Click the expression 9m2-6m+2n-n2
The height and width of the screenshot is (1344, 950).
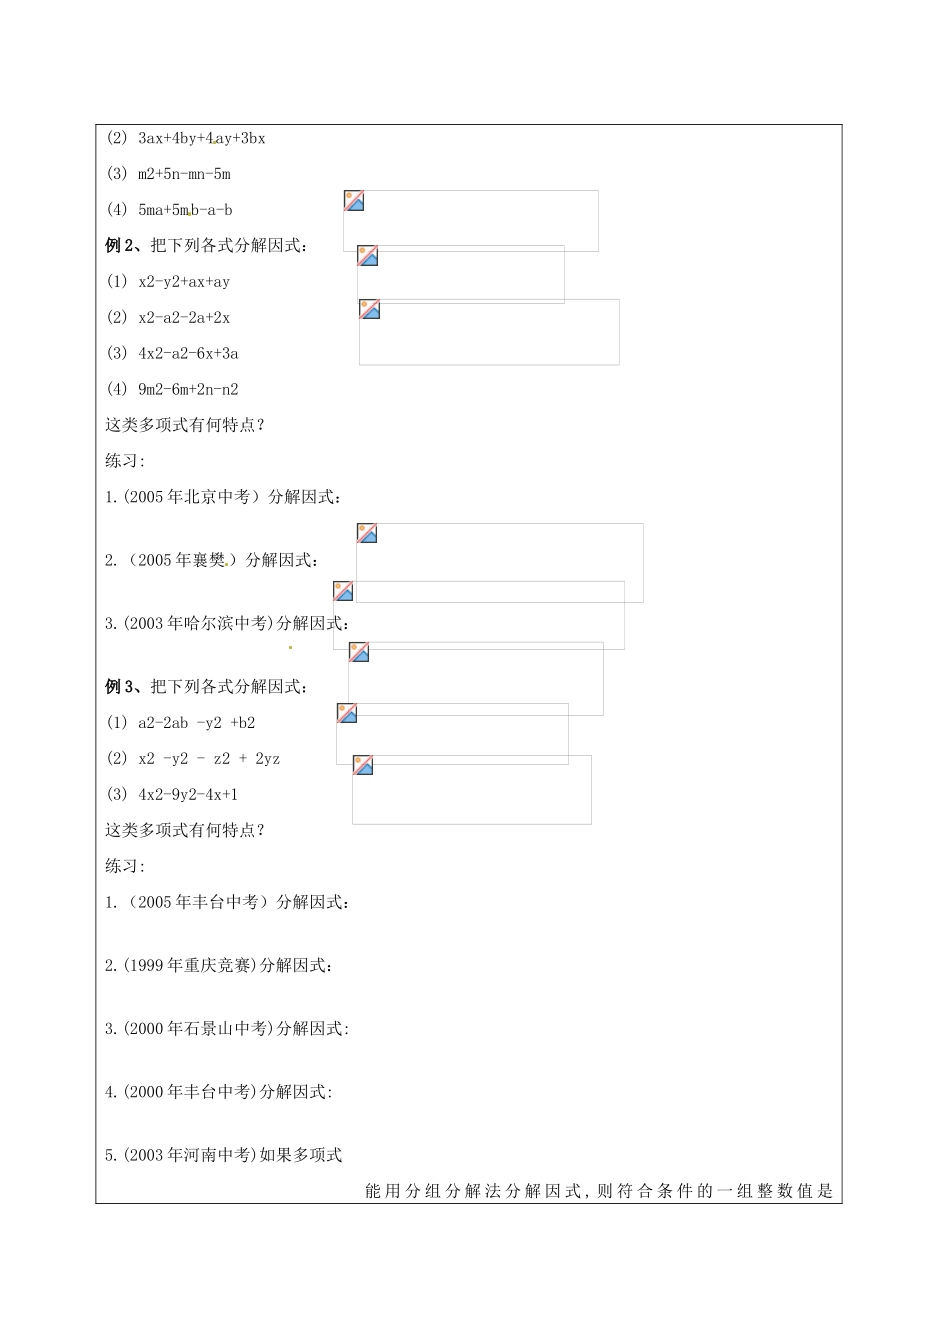click(x=188, y=389)
